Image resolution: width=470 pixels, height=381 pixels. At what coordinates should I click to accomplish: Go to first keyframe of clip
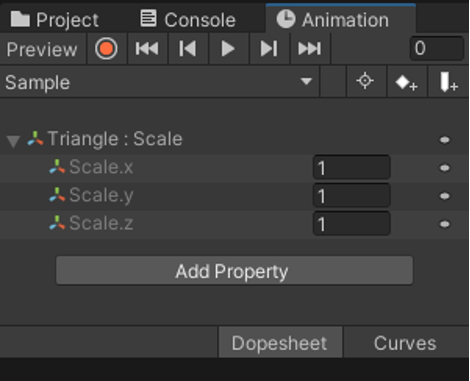tap(147, 49)
